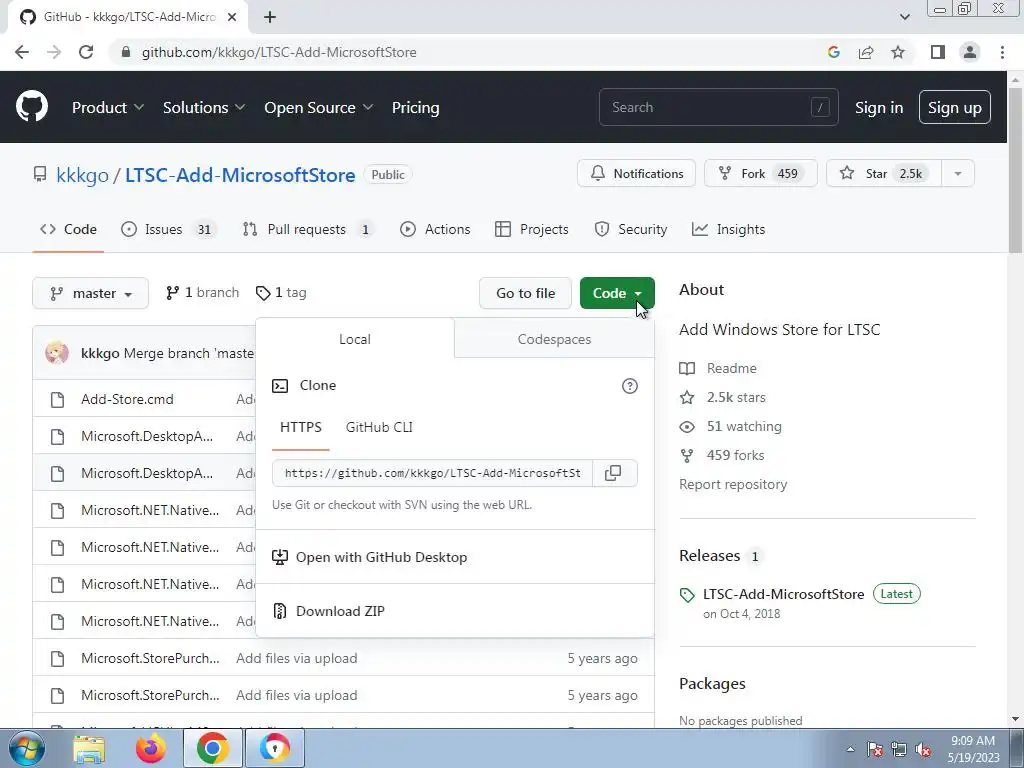Viewport: 1024px width, 768px height.
Task: Click the clone URL text field
Action: click(x=432, y=473)
